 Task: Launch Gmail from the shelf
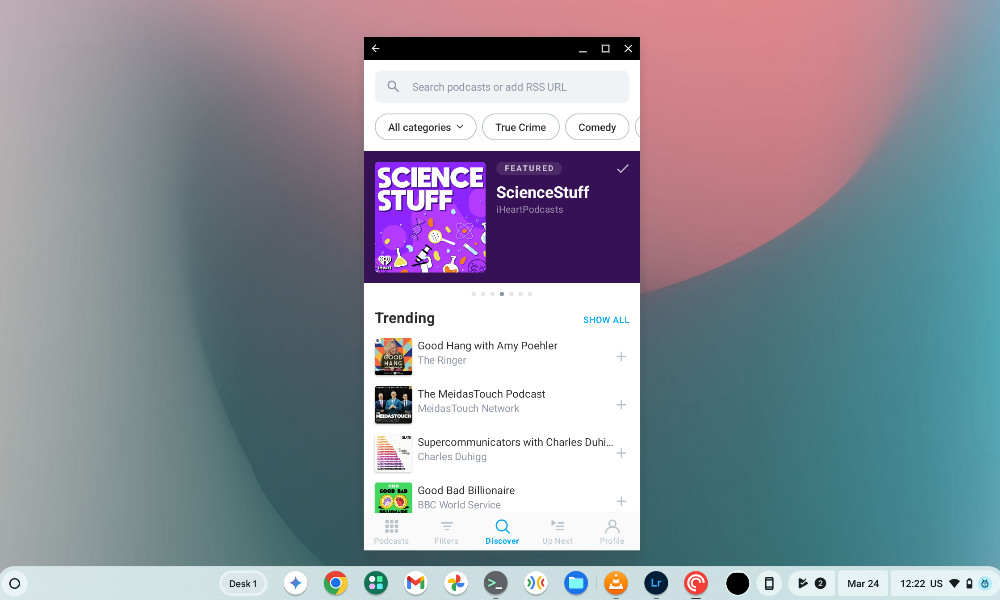pyautogui.click(x=415, y=583)
